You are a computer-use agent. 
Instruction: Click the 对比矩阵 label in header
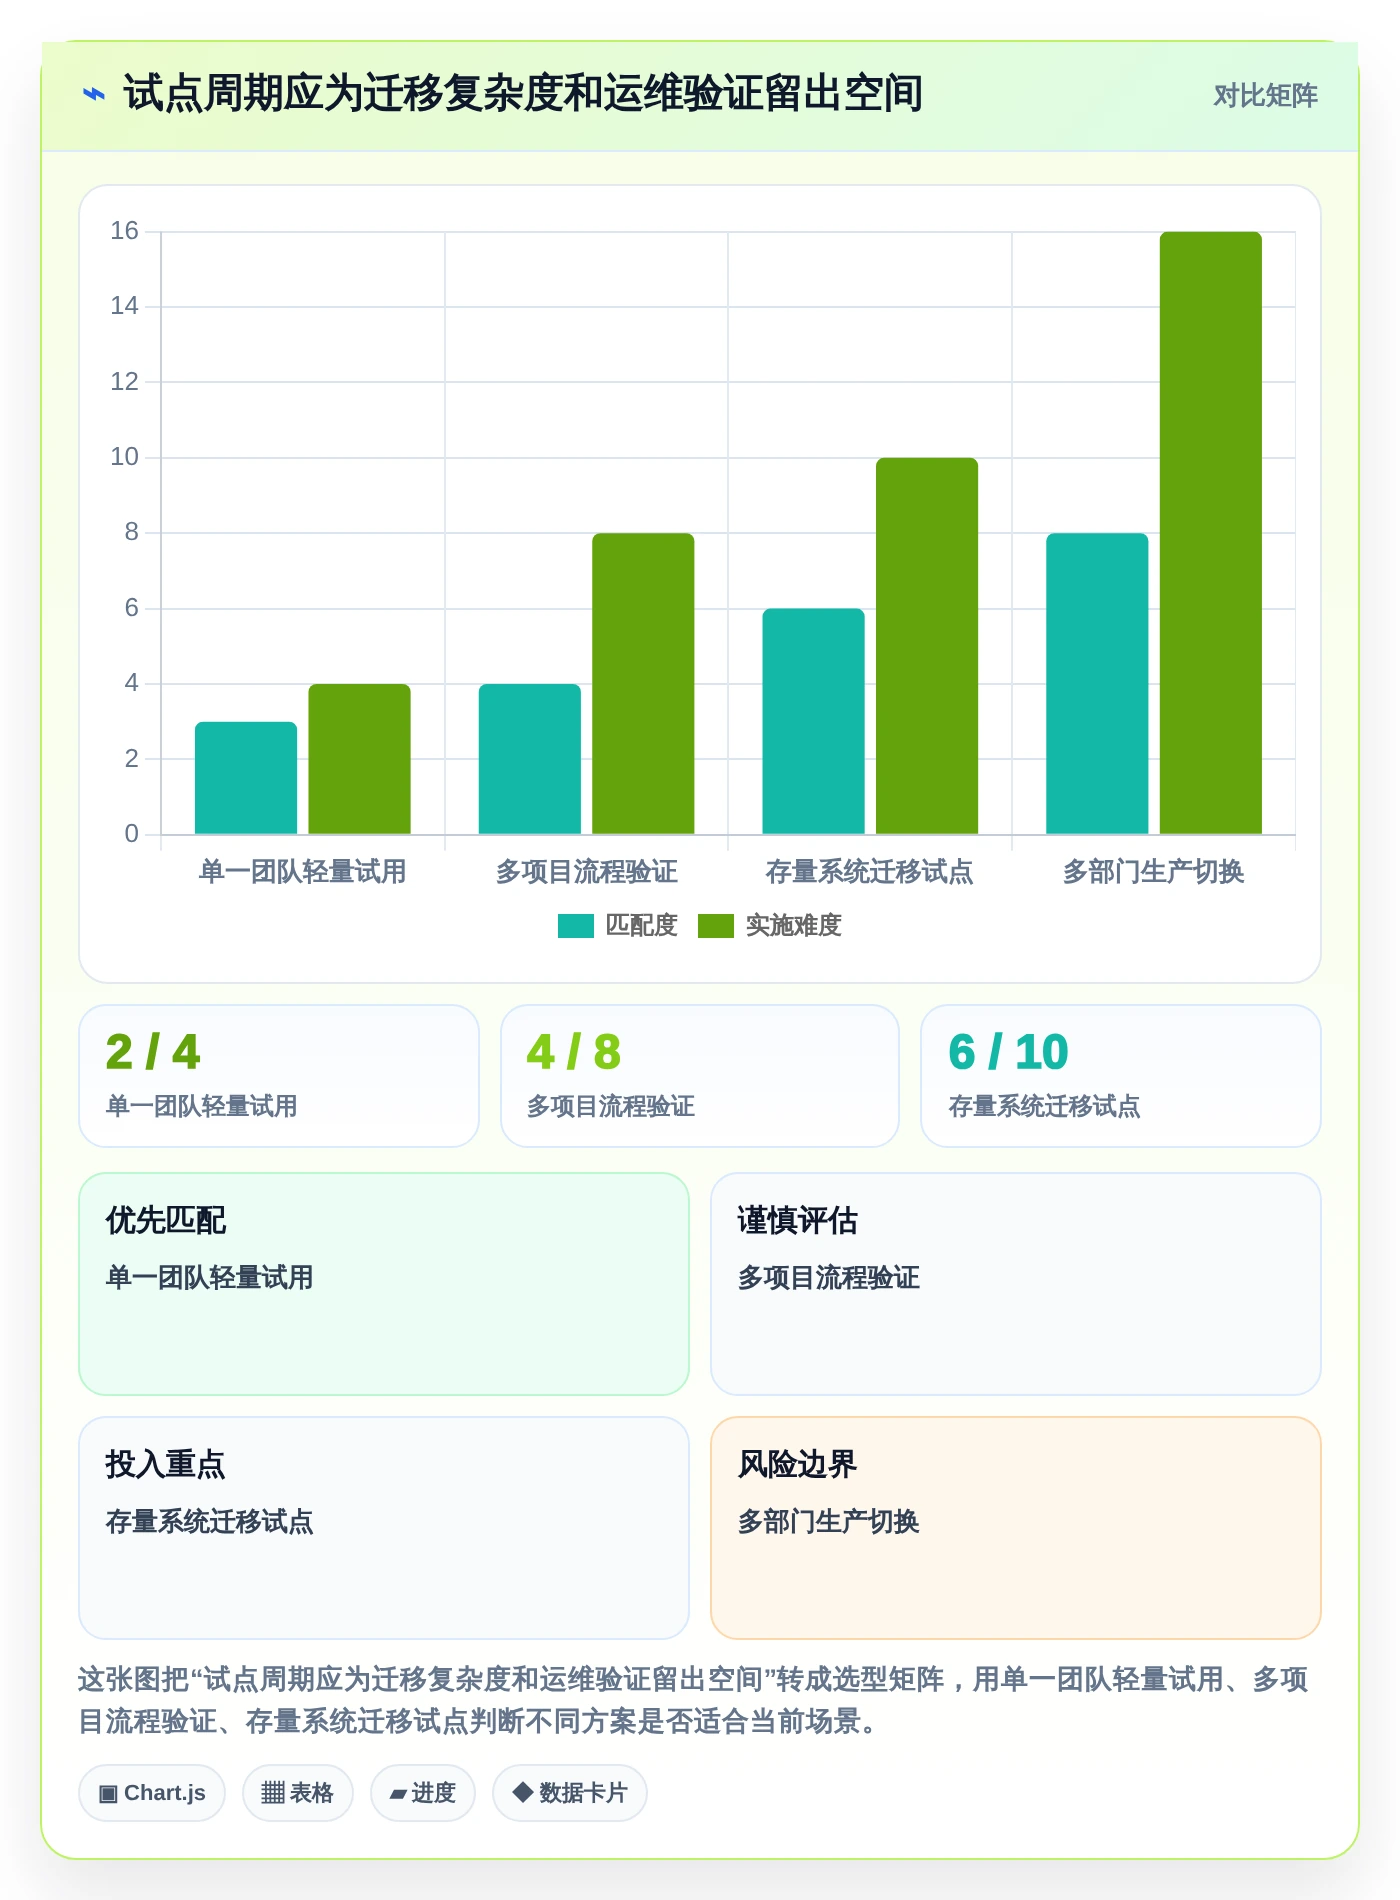1265,95
